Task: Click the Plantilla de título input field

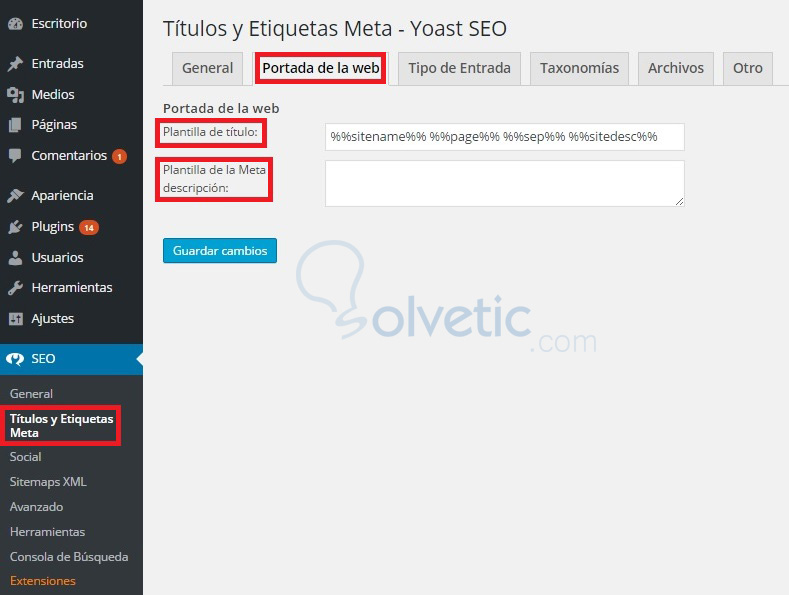Action: (x=505, y=137)
